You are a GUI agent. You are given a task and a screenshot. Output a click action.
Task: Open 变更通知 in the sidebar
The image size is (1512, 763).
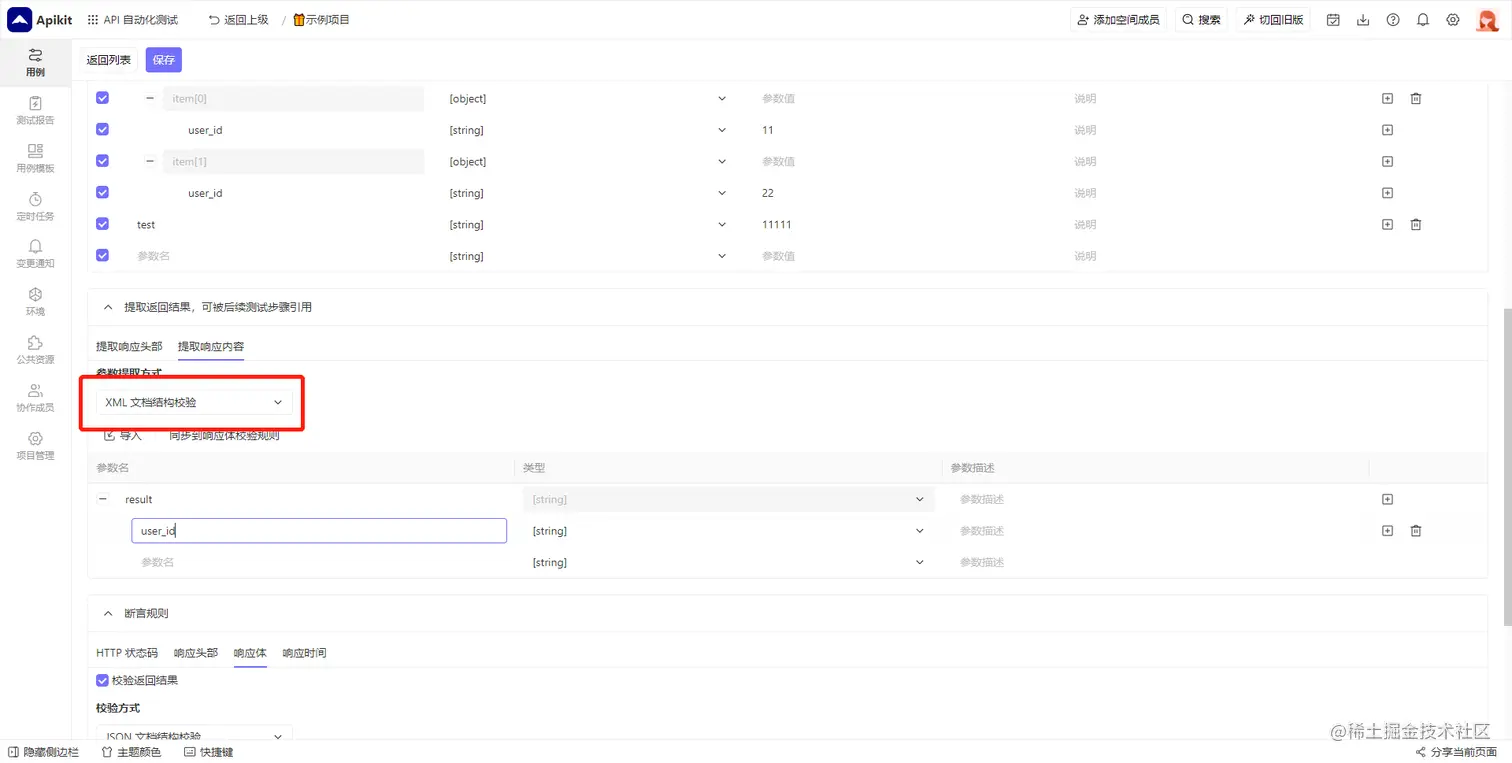click(35, 254)
